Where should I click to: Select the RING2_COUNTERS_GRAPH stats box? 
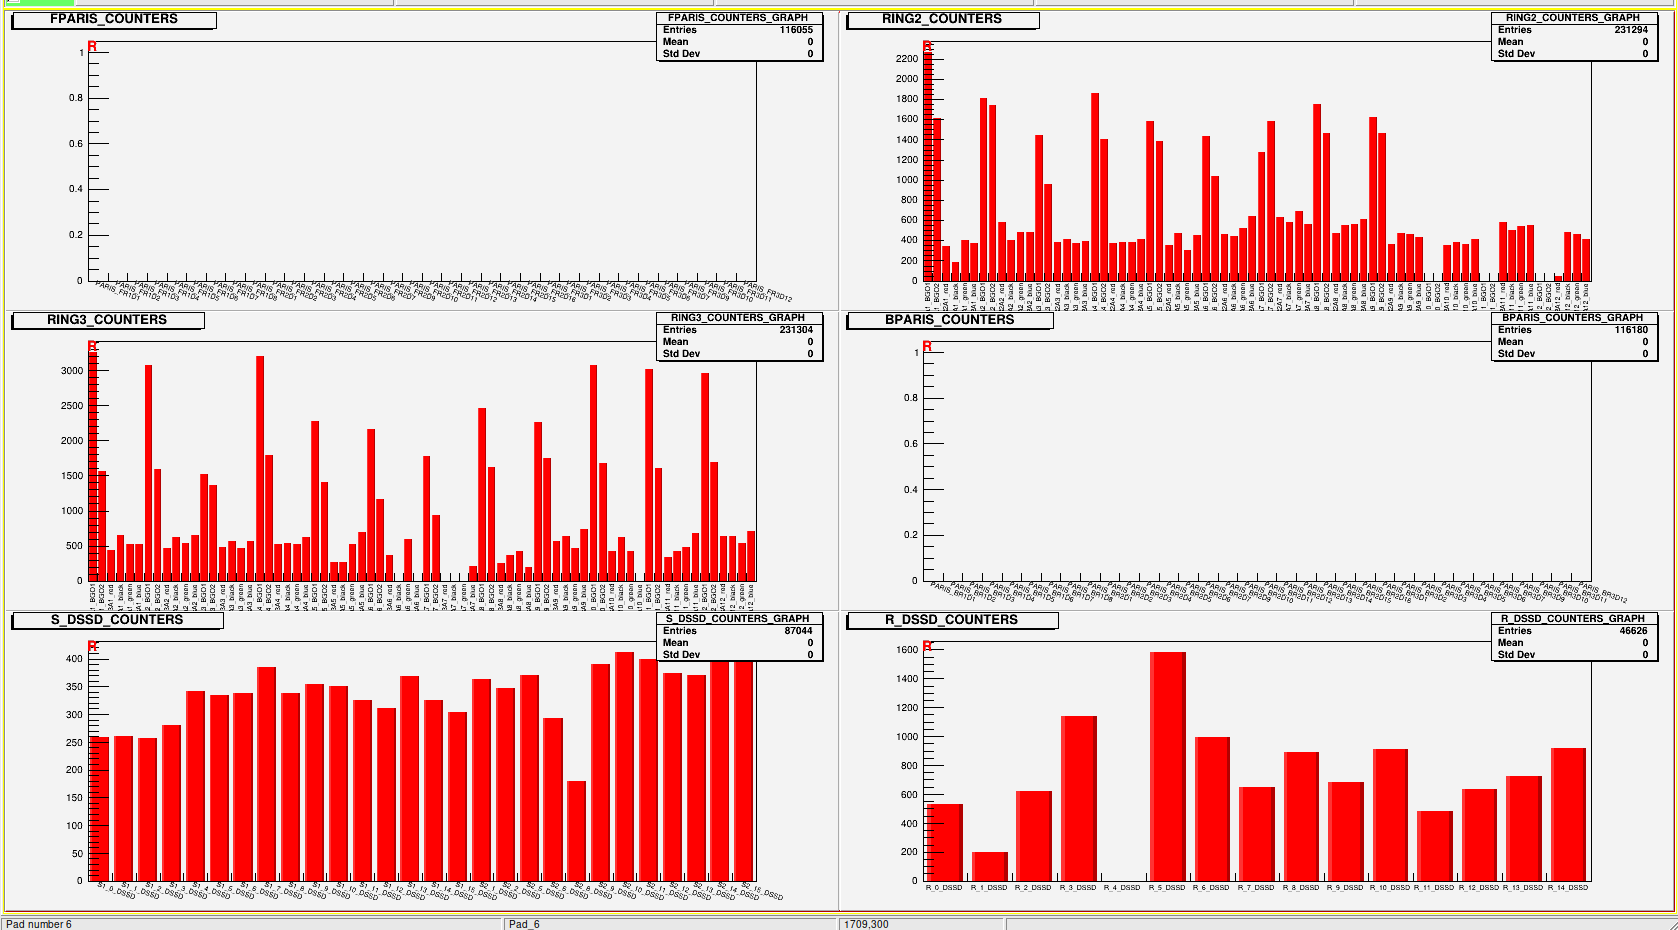tap(1573, 36)
